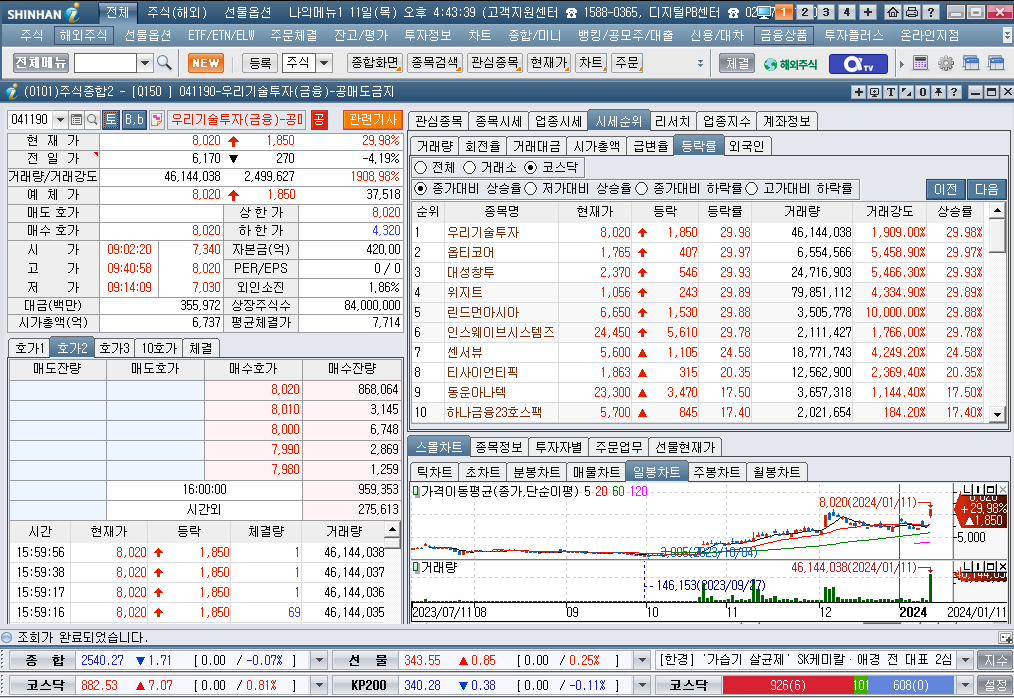Viewport: 1014px width, 698px height.
Task: Click the last window-arrangement icon in toolbar
Action: tap(996, 63)
